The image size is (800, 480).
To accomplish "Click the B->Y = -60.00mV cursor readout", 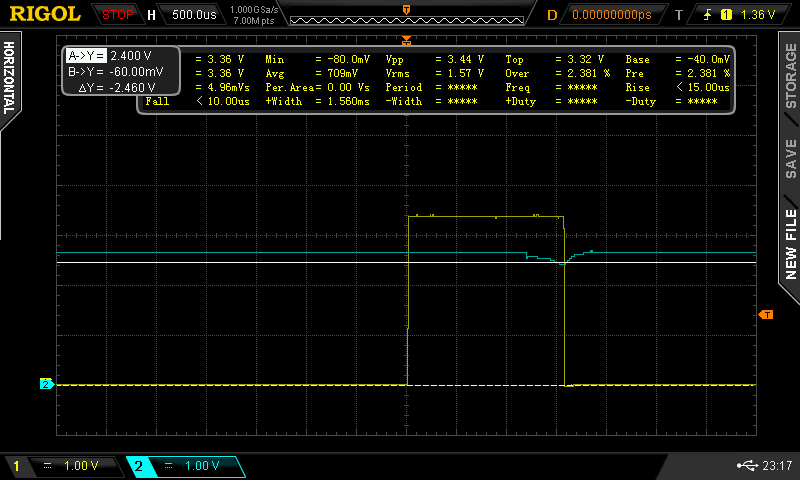I will click(116, 71).
